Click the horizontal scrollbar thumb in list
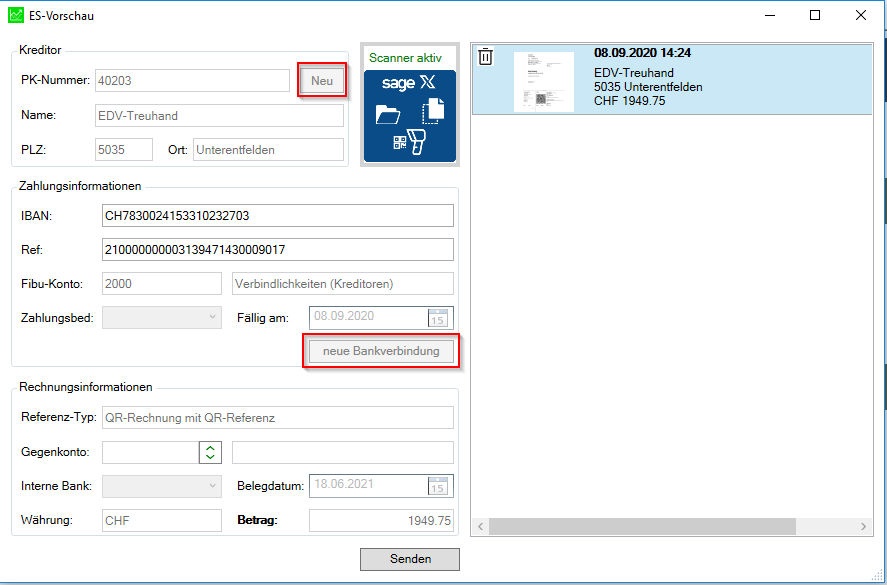This screenshot has width=887, height=585. click(x=642, y=526)
